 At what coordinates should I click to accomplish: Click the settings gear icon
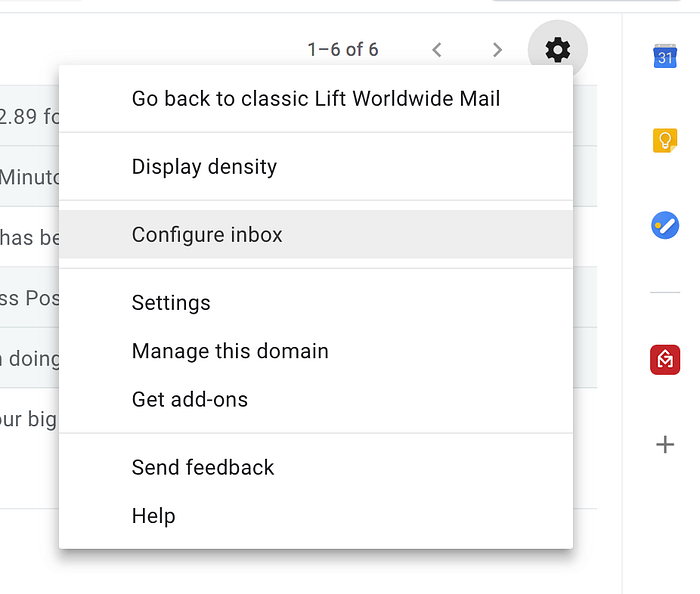(x=558, y=50)
